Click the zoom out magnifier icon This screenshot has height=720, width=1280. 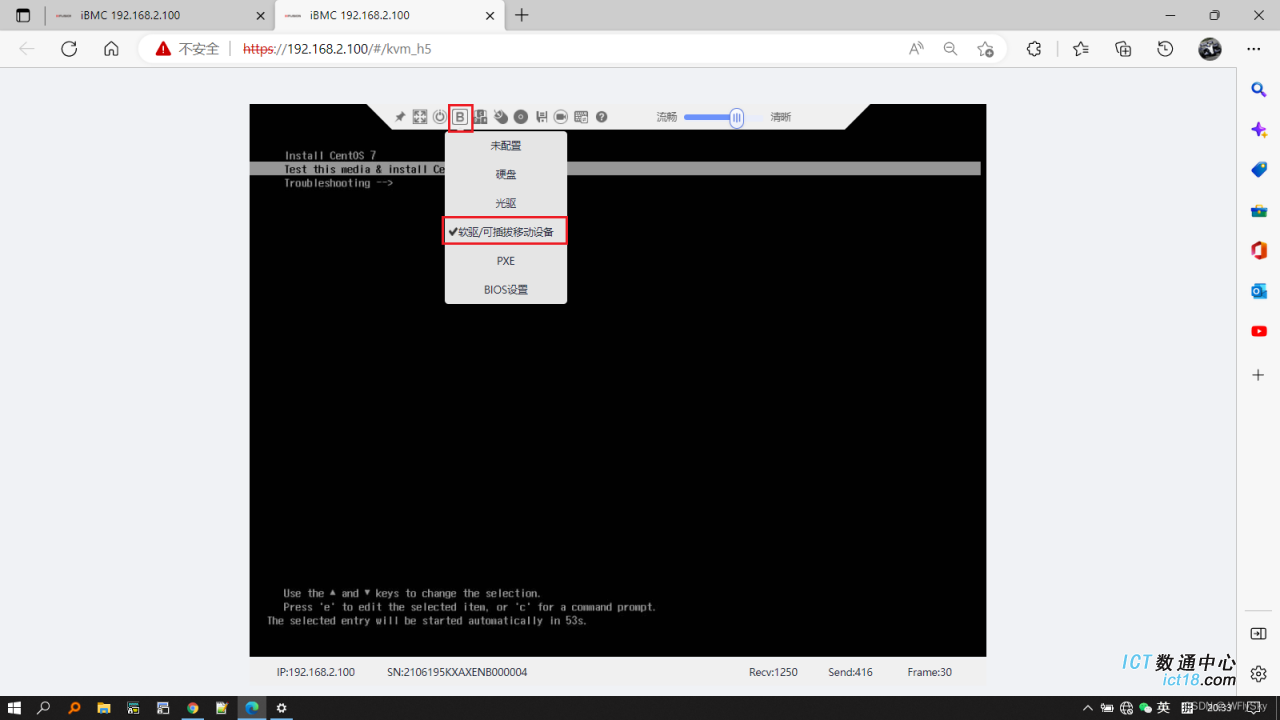tap(951, 48)
